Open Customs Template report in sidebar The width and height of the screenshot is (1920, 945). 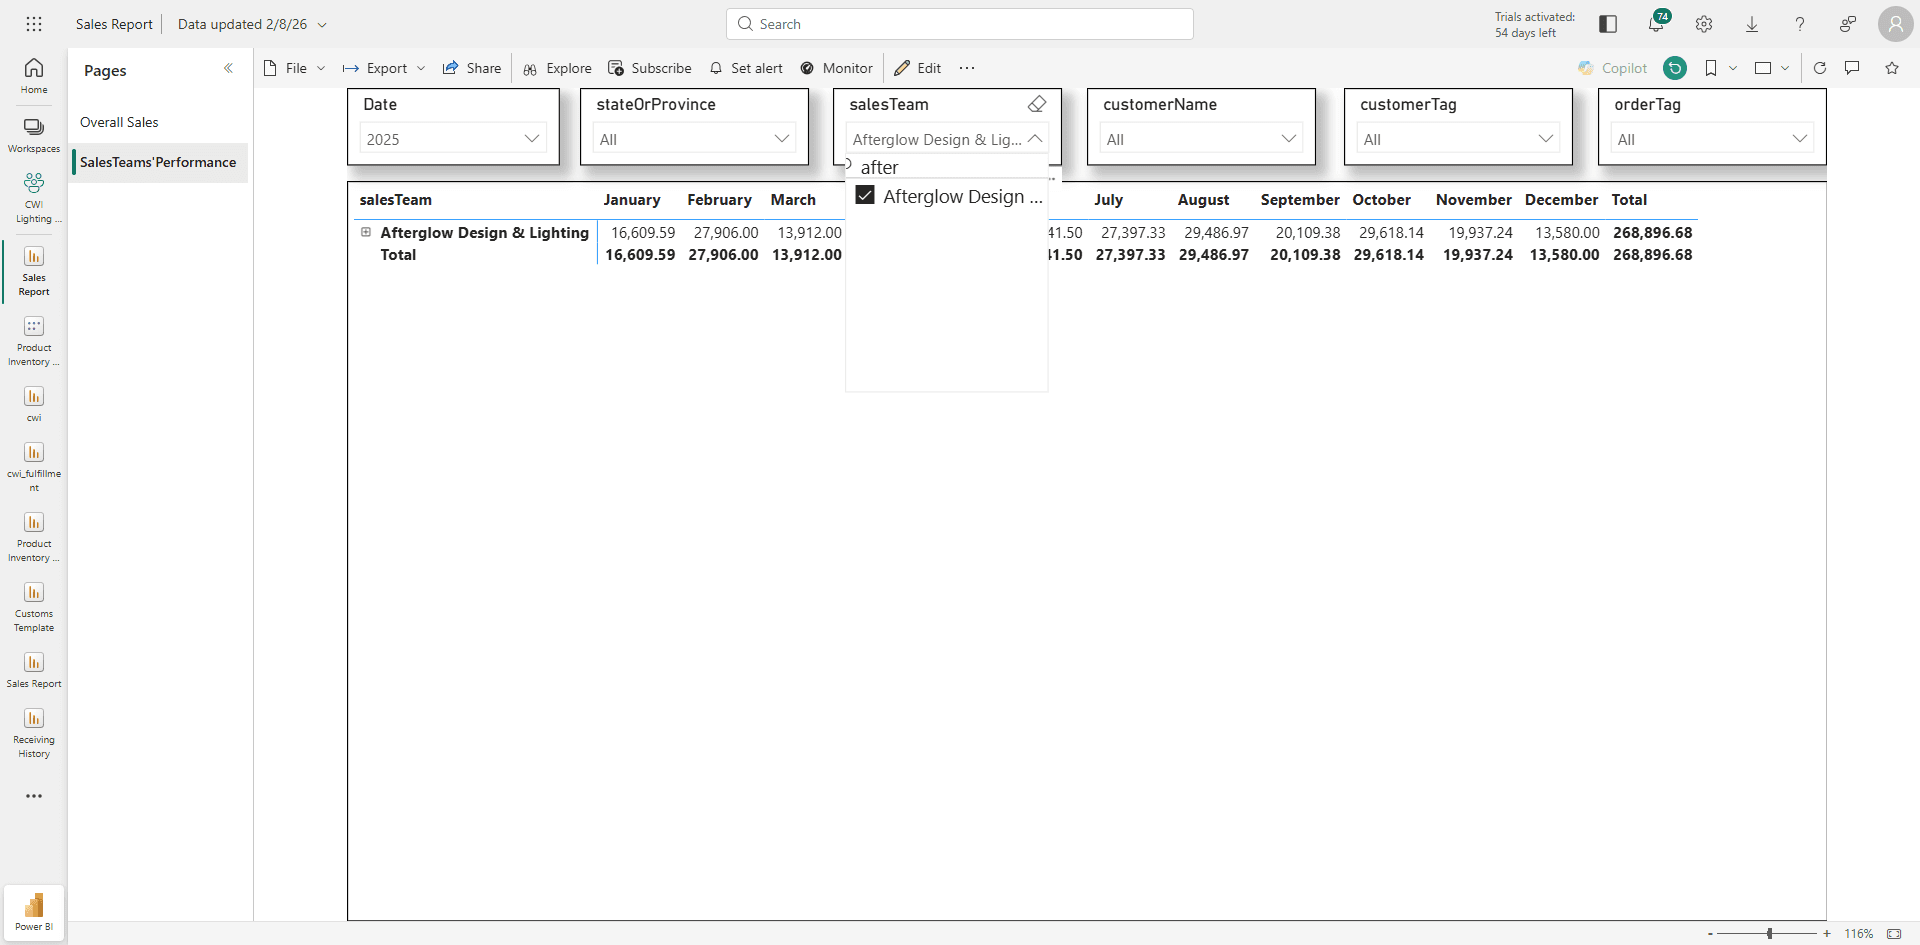tap(34, 607)
